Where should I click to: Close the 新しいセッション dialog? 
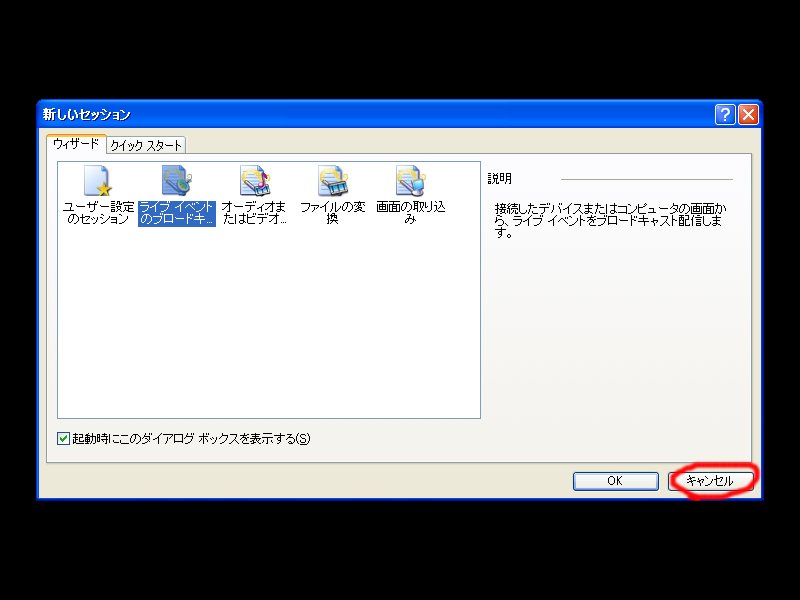point(748,114)
